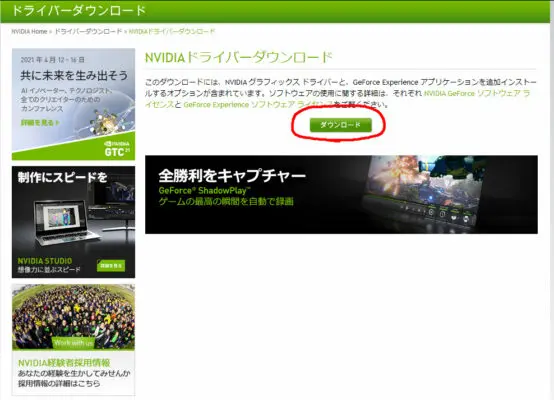Open the Work with us group photo
The image size is (554, 400).
click(x=73, y=317)
